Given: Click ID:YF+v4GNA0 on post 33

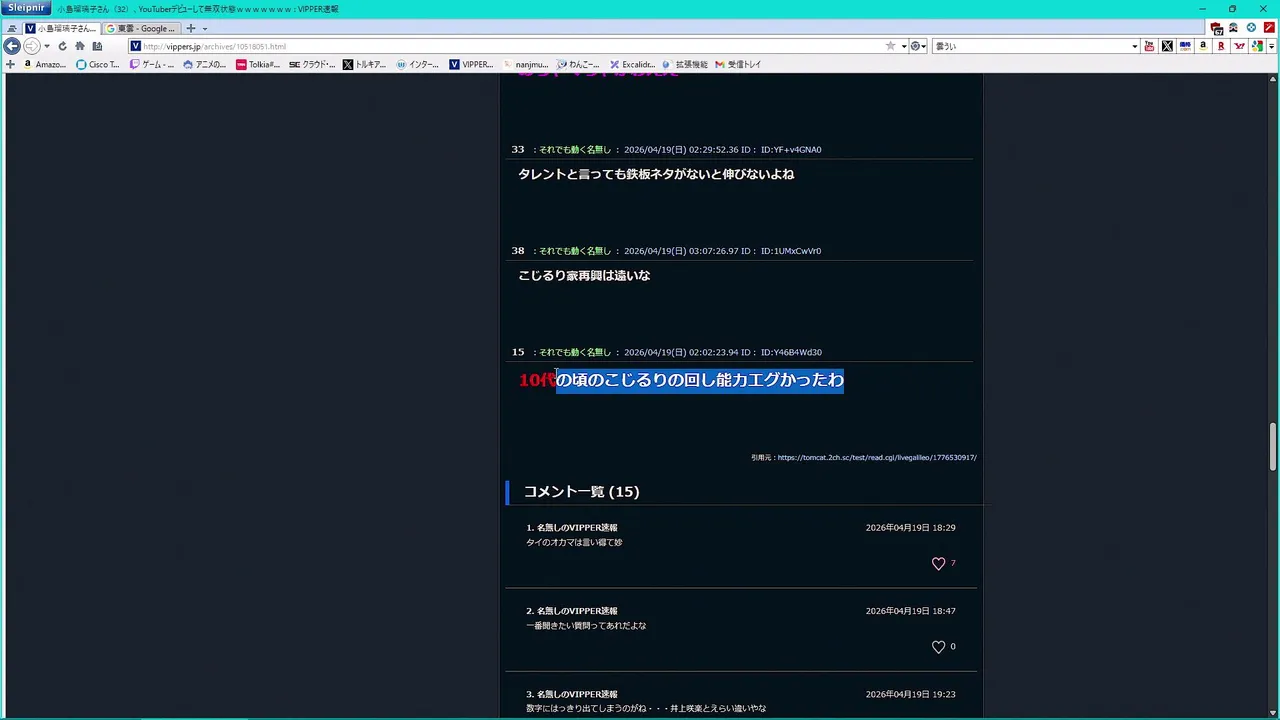Looking at the screenshot, I should [x=791, y=150].
